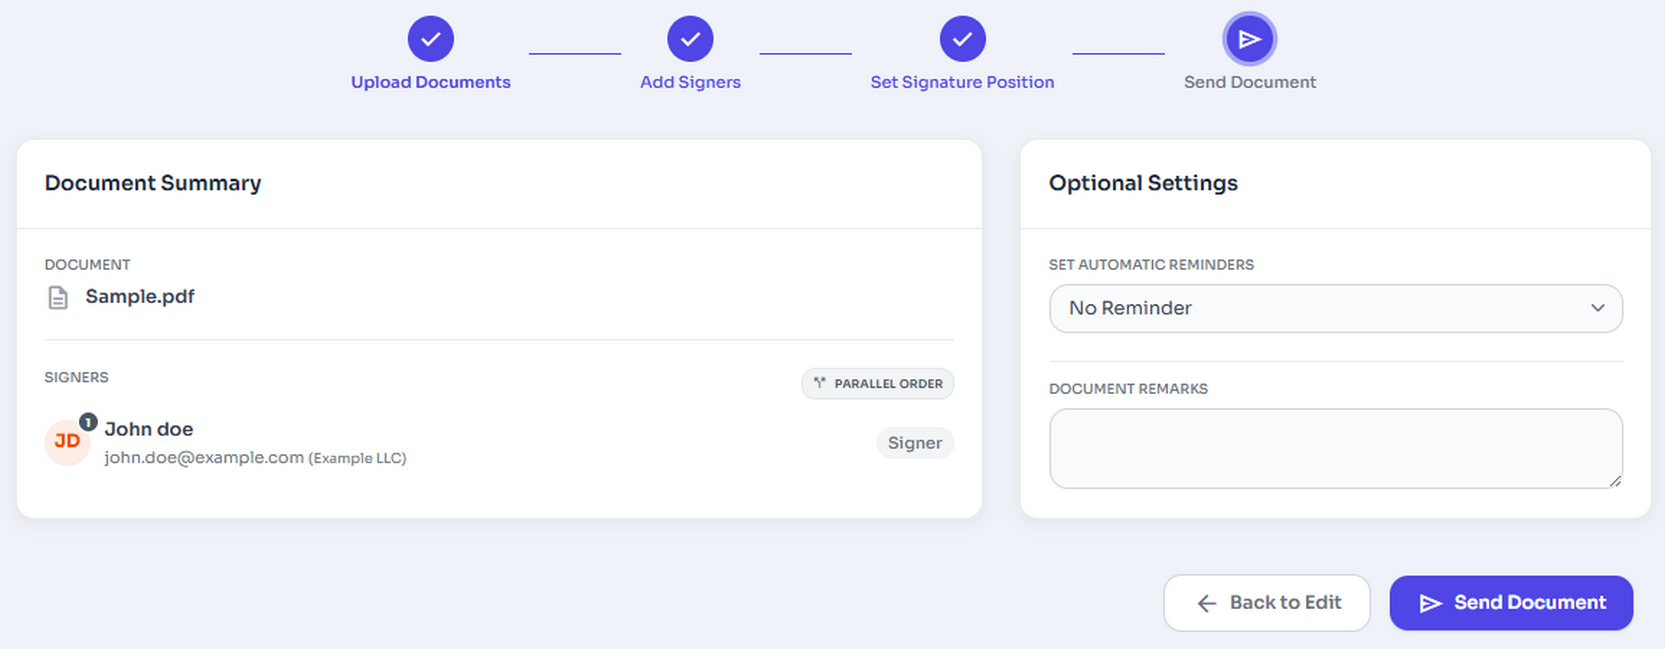The width and height of the screenshot is (1665, 649).
Task: Click the reminder dropdown chevron arrow
Action: click(1598, 308)
